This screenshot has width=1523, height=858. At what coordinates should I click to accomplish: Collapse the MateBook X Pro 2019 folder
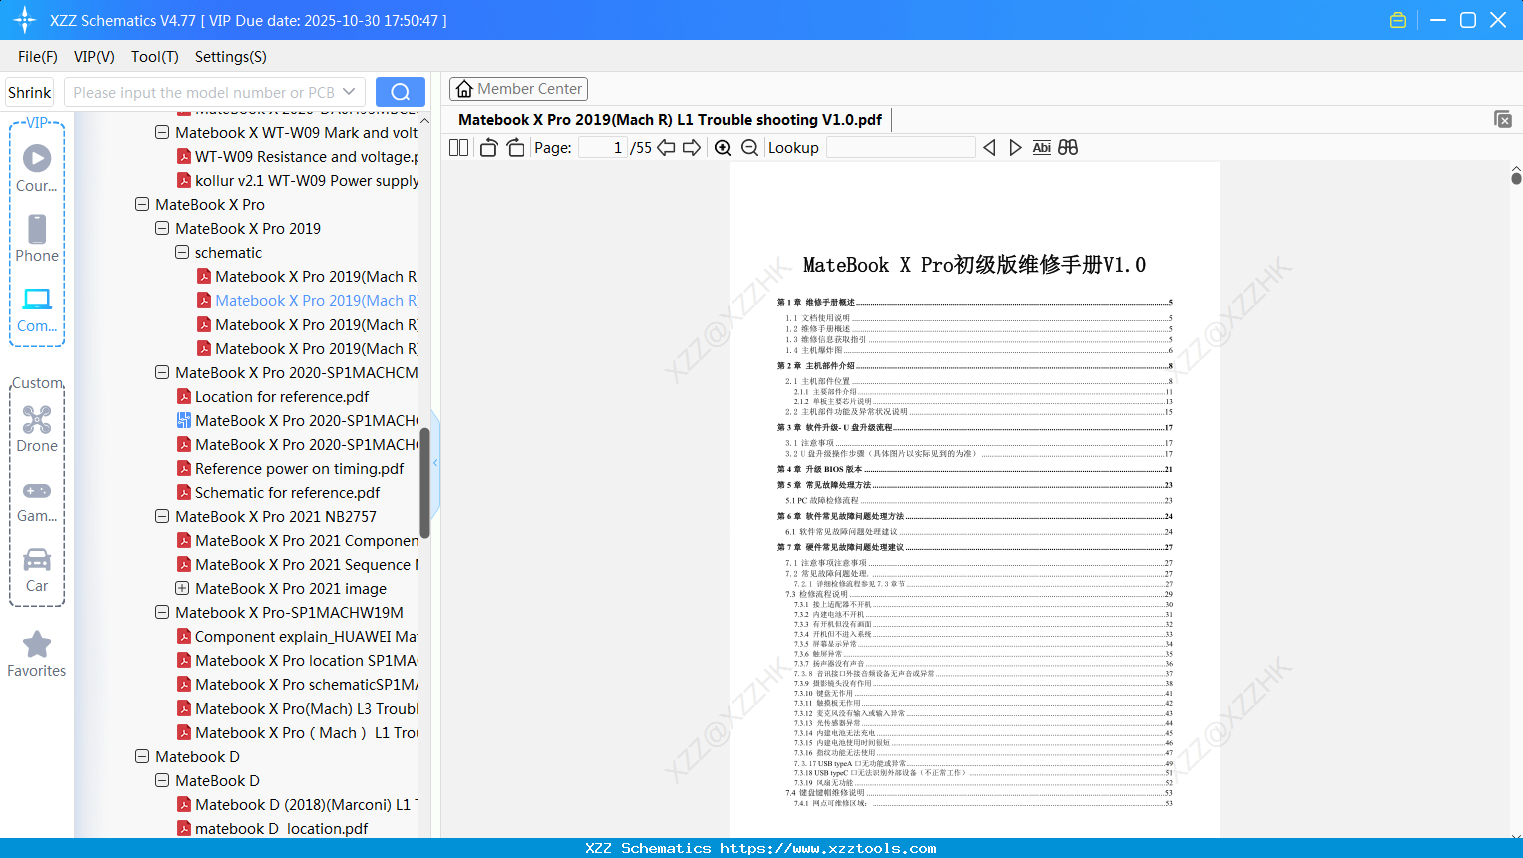(162, 228)
